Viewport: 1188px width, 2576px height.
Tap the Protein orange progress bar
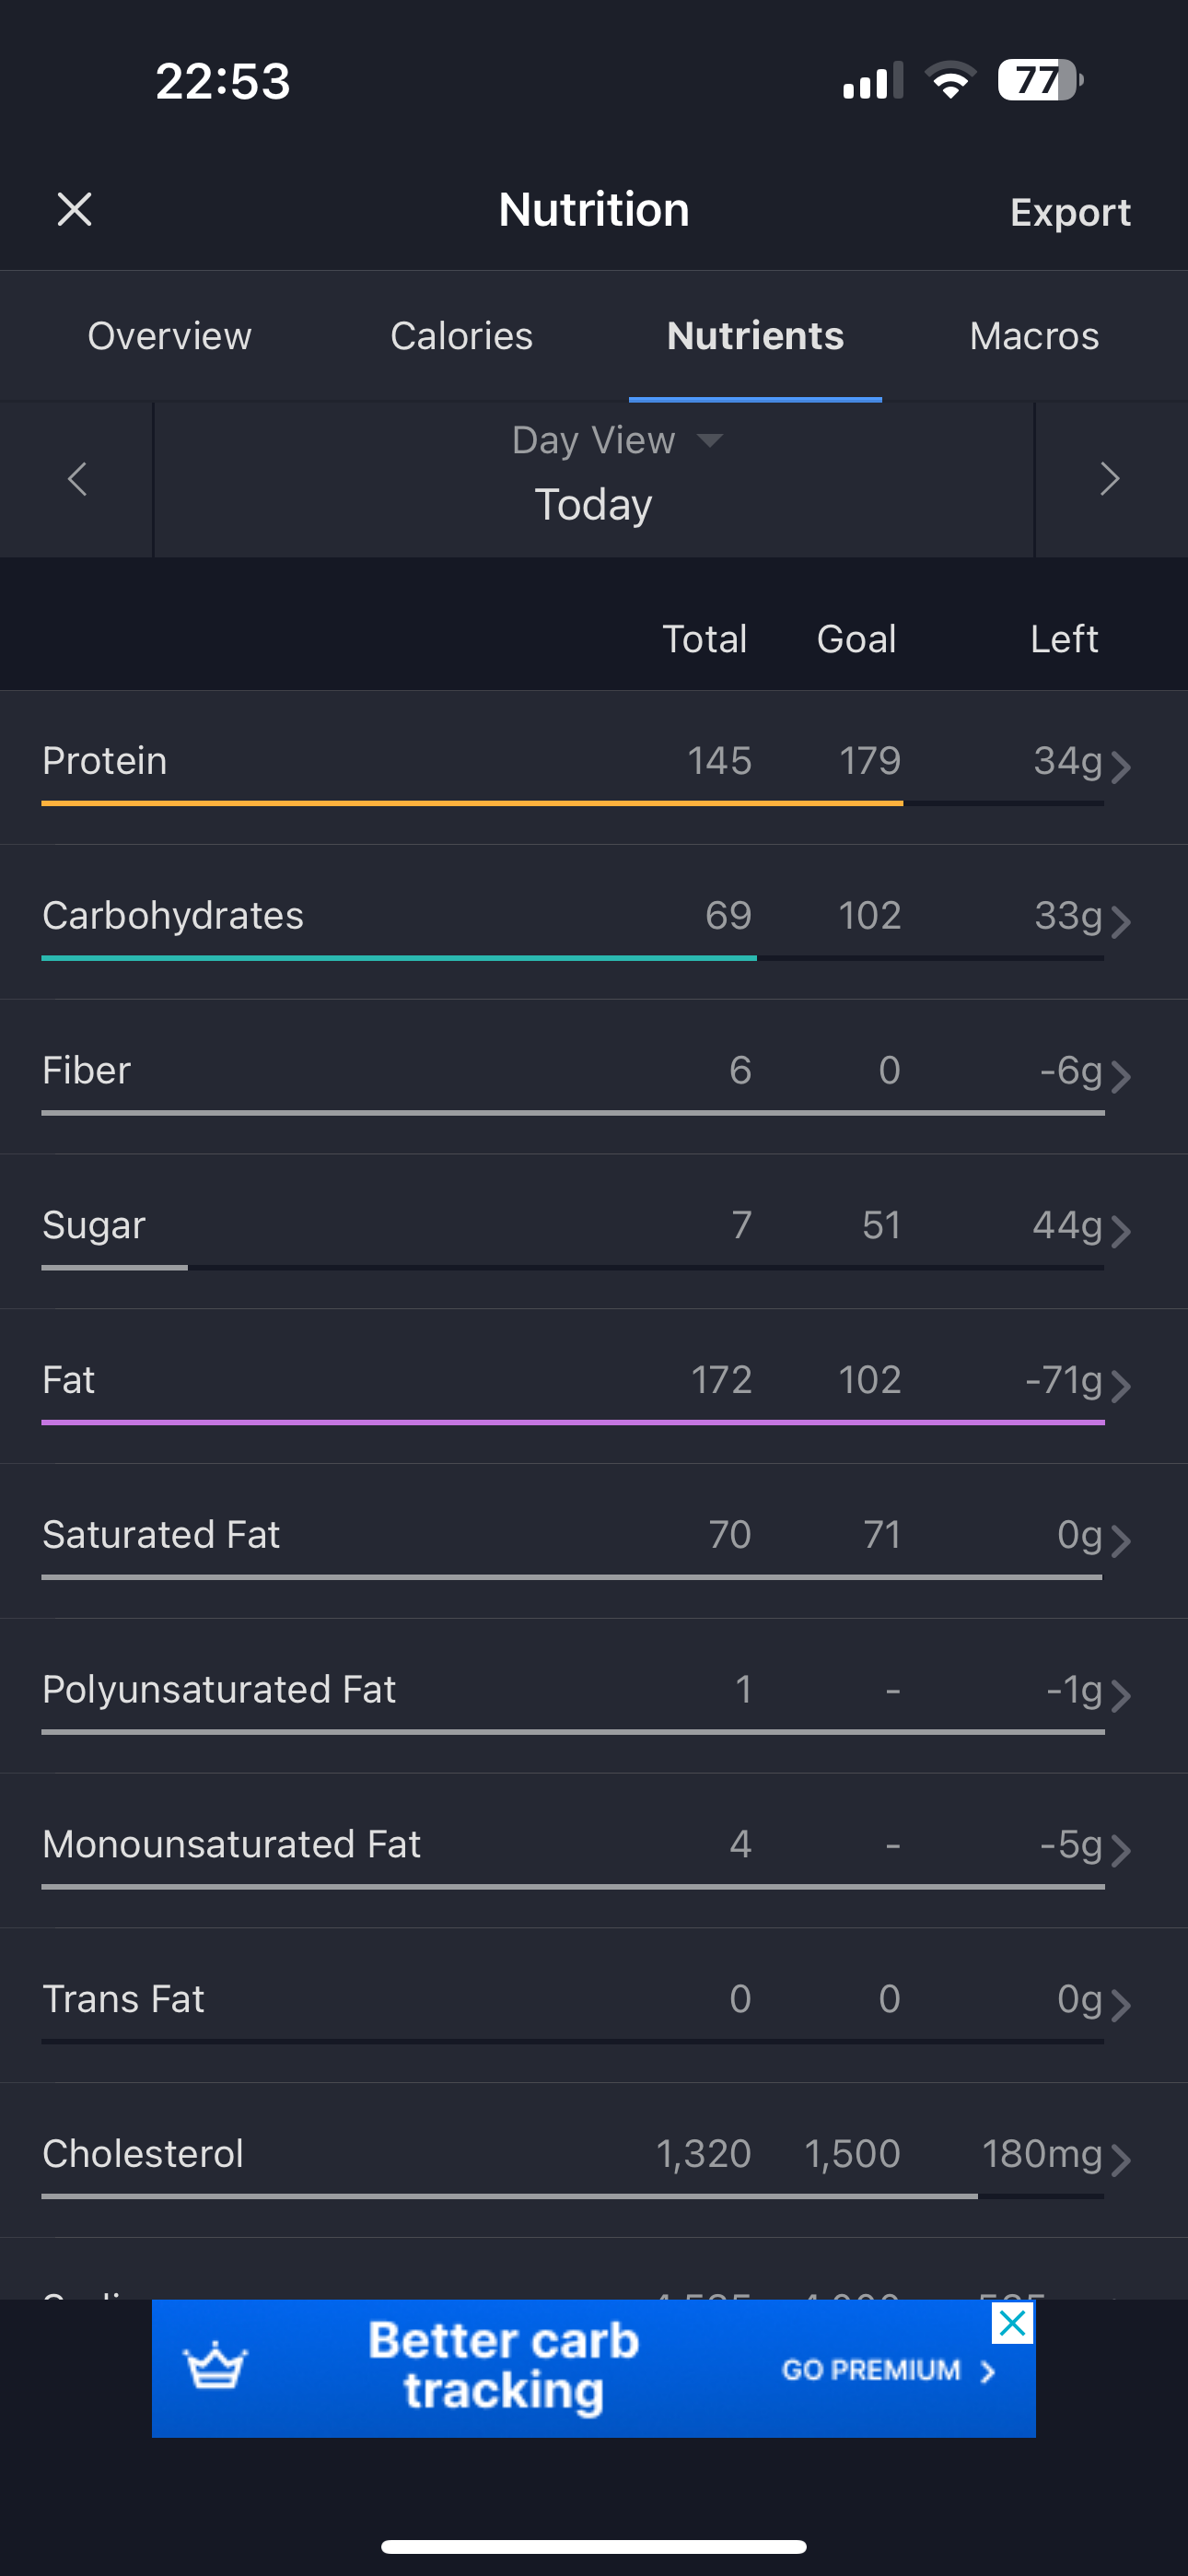coord(472,802)
